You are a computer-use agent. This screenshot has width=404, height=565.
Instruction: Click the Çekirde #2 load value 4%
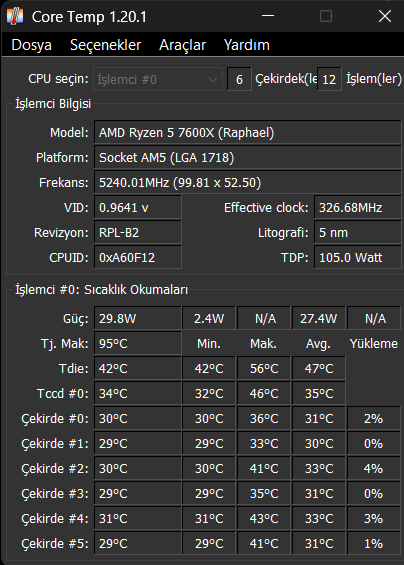(x=374, y=468)
